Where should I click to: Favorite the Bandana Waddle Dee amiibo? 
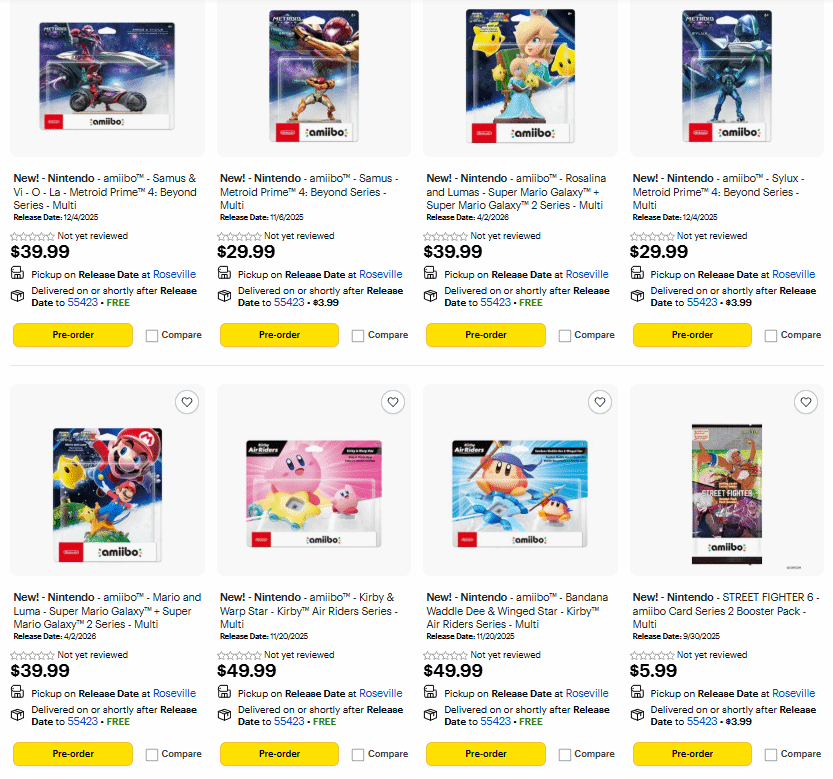pyautogui.click(x=600, y=402)
